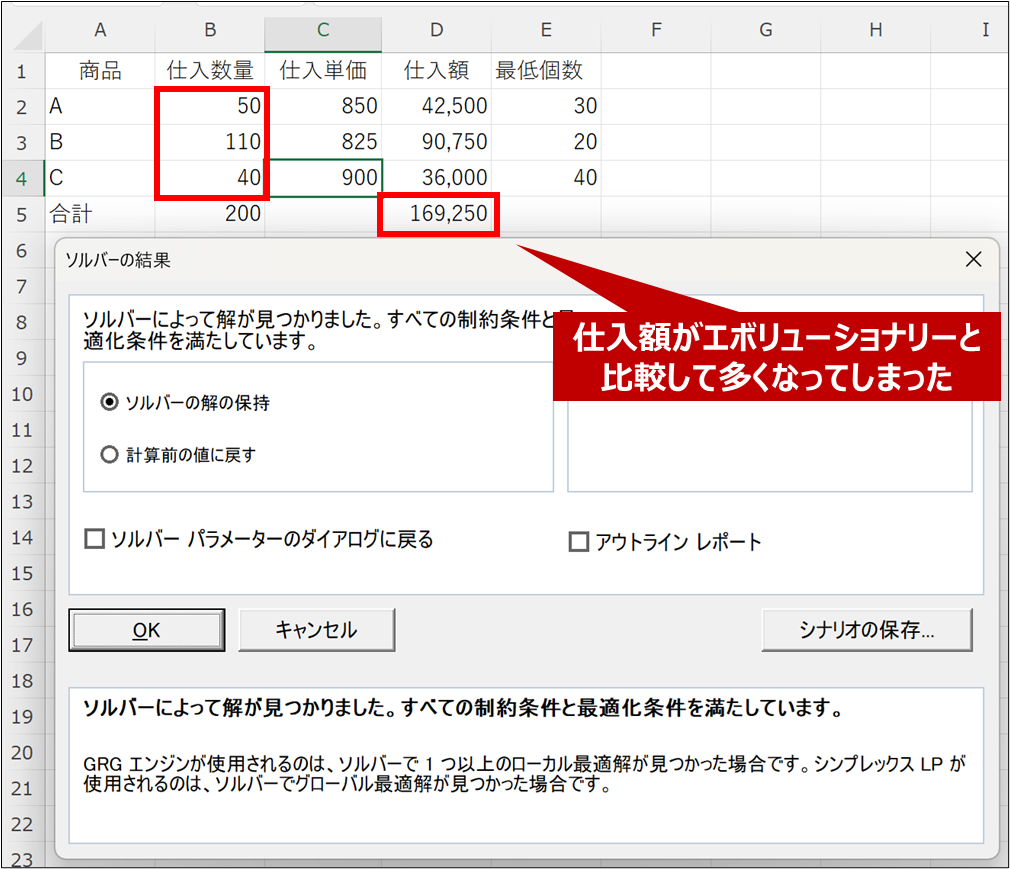Close the ソルバーの結果 dialog with X
The image size is (1010, 869).
[x=973, y=260]
